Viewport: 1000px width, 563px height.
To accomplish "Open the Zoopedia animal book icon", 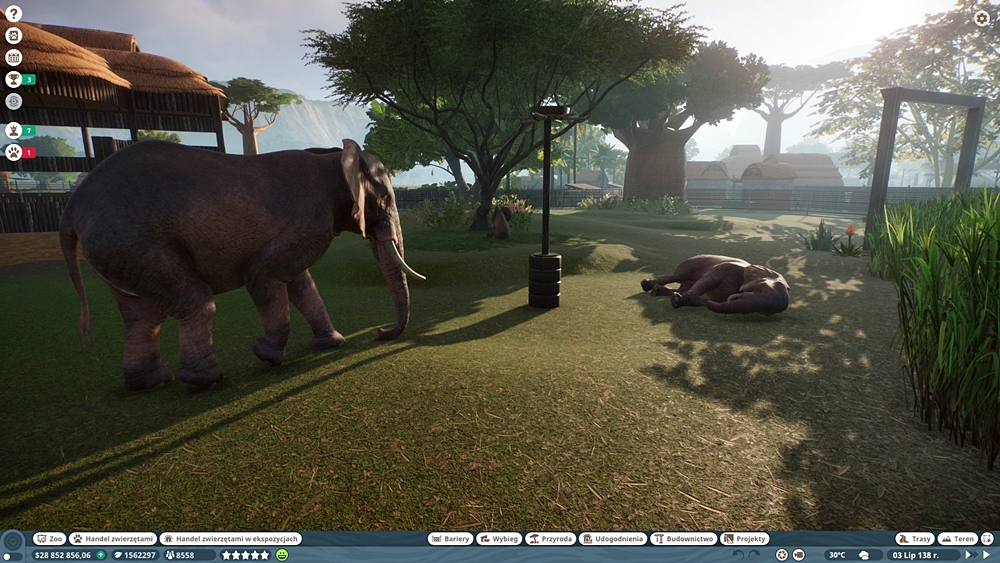I will (13, 36).
